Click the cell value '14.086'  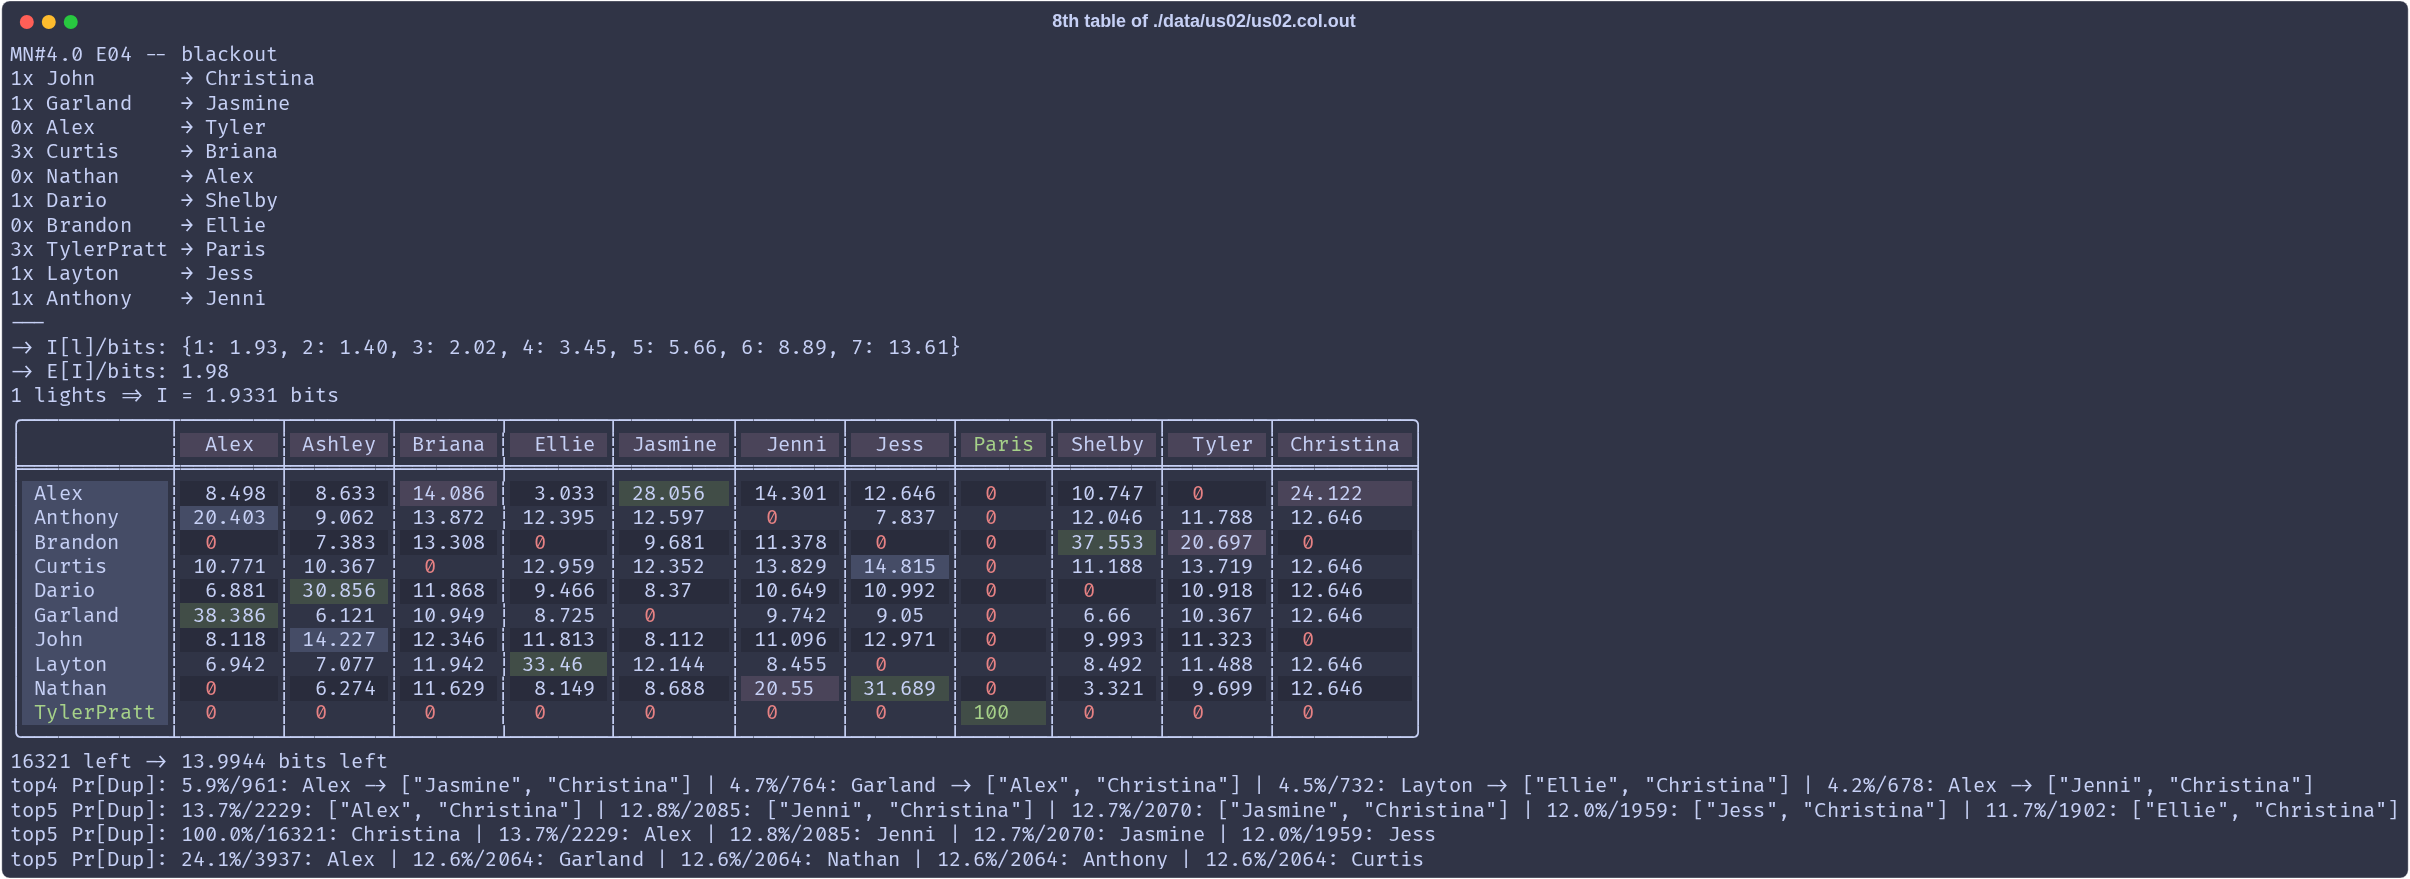pyautogui.click(x=448, y=493)
